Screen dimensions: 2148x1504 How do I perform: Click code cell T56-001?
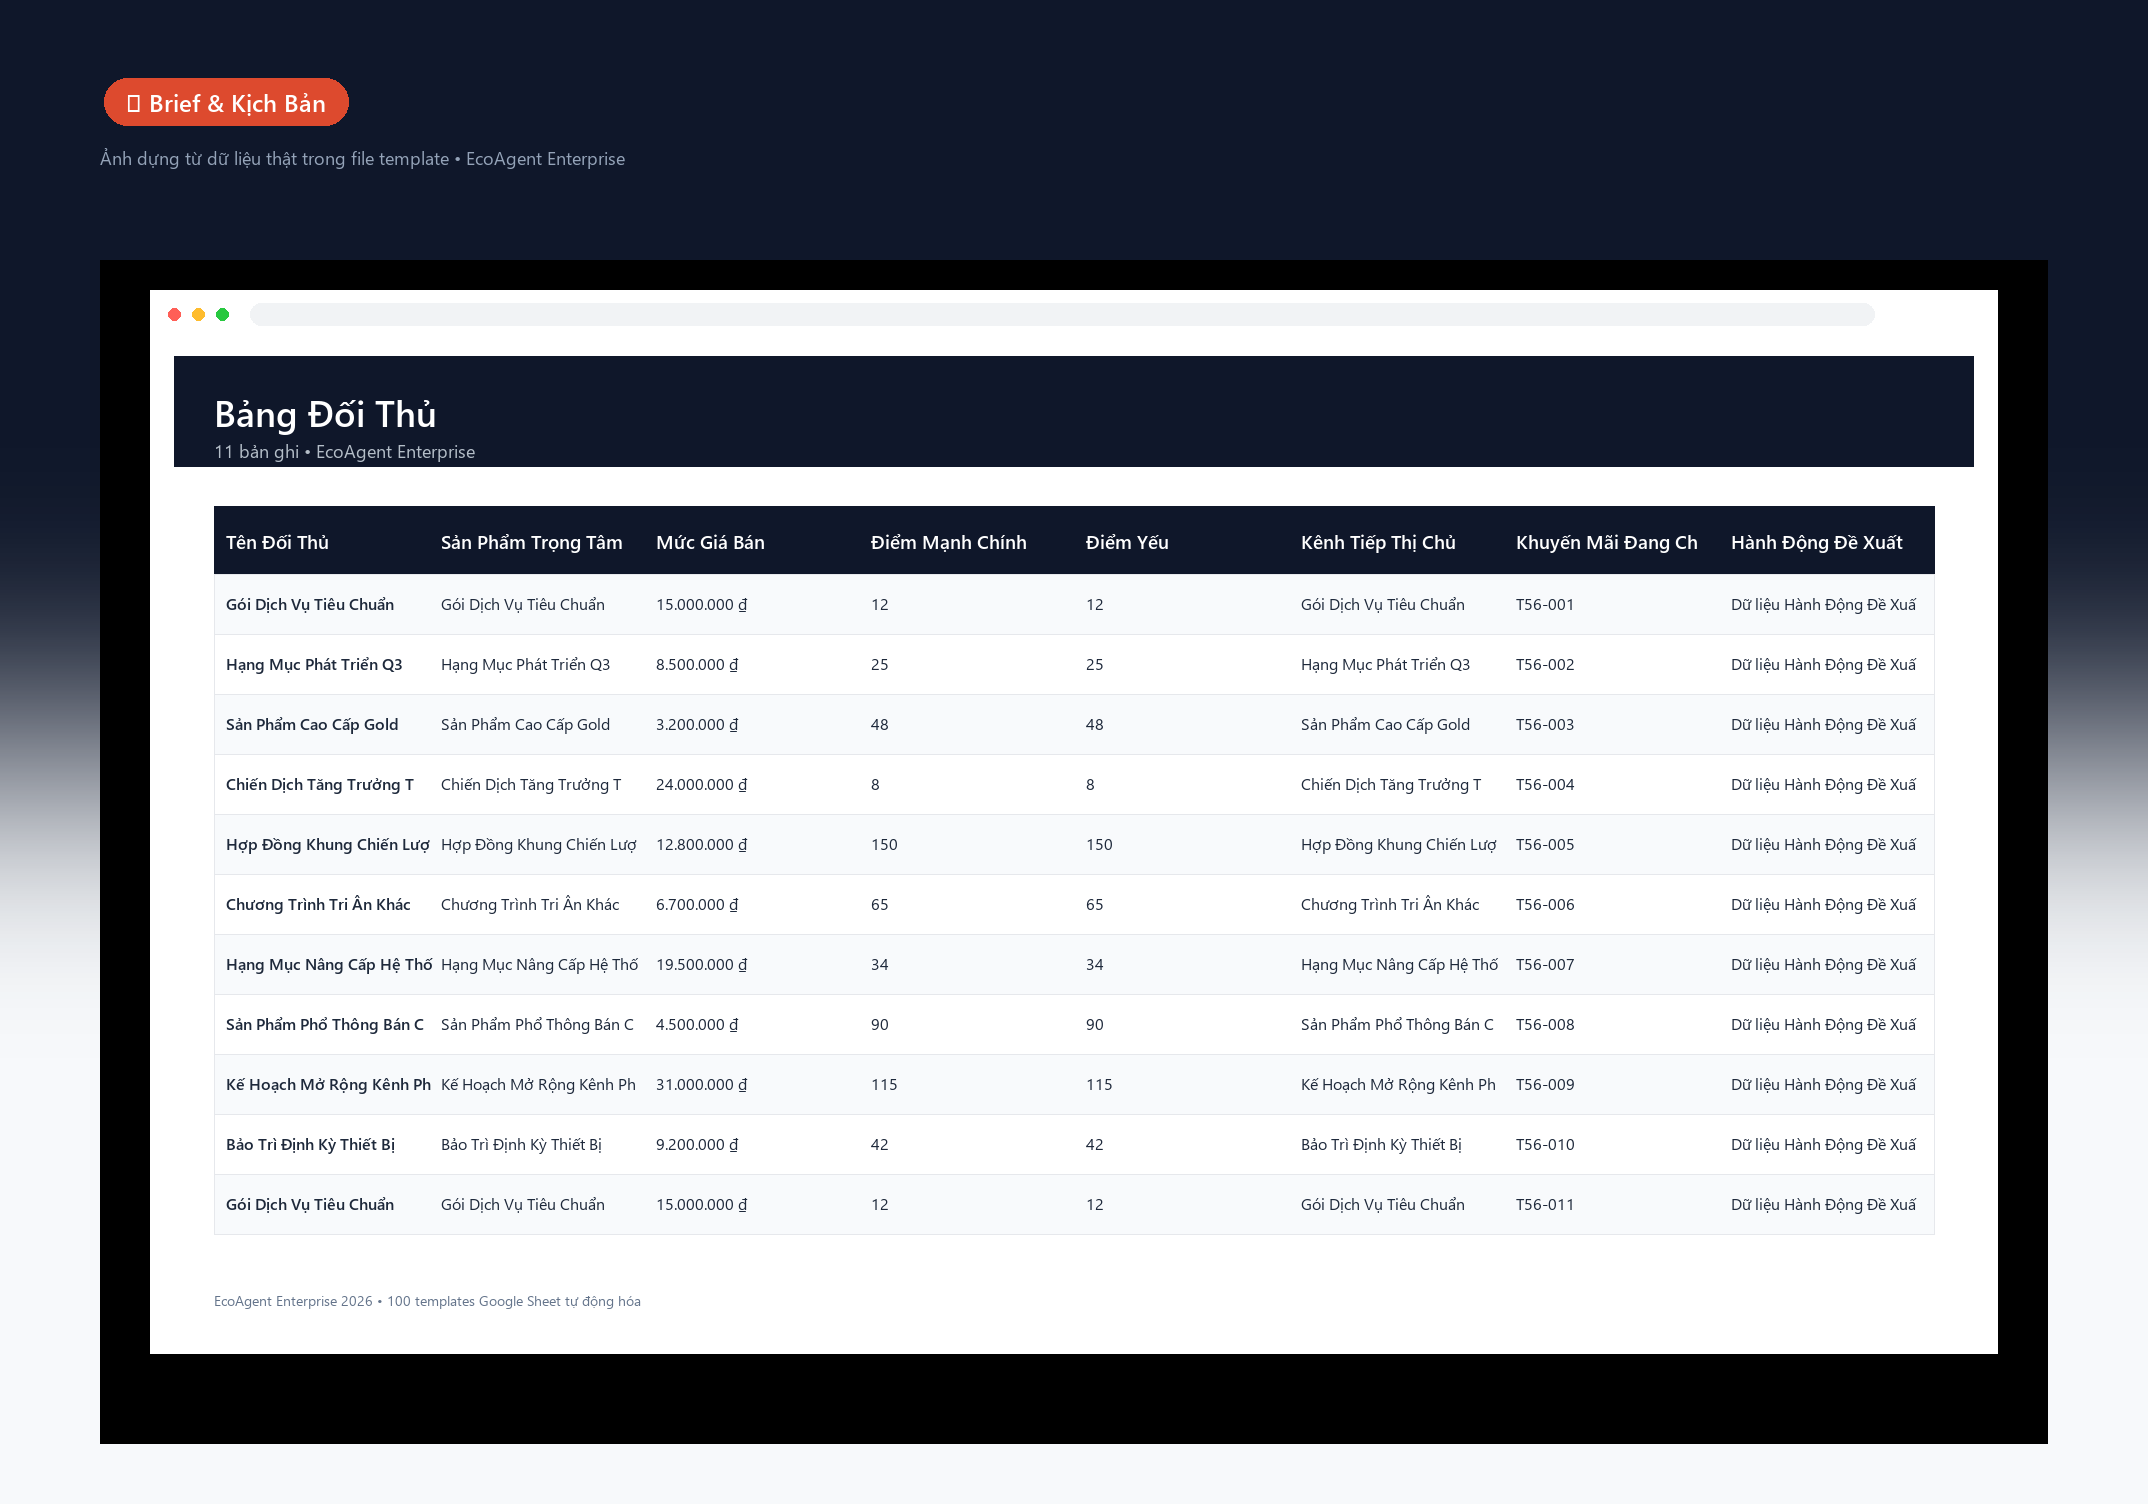pyautogui.click(x=1545, y=605)
